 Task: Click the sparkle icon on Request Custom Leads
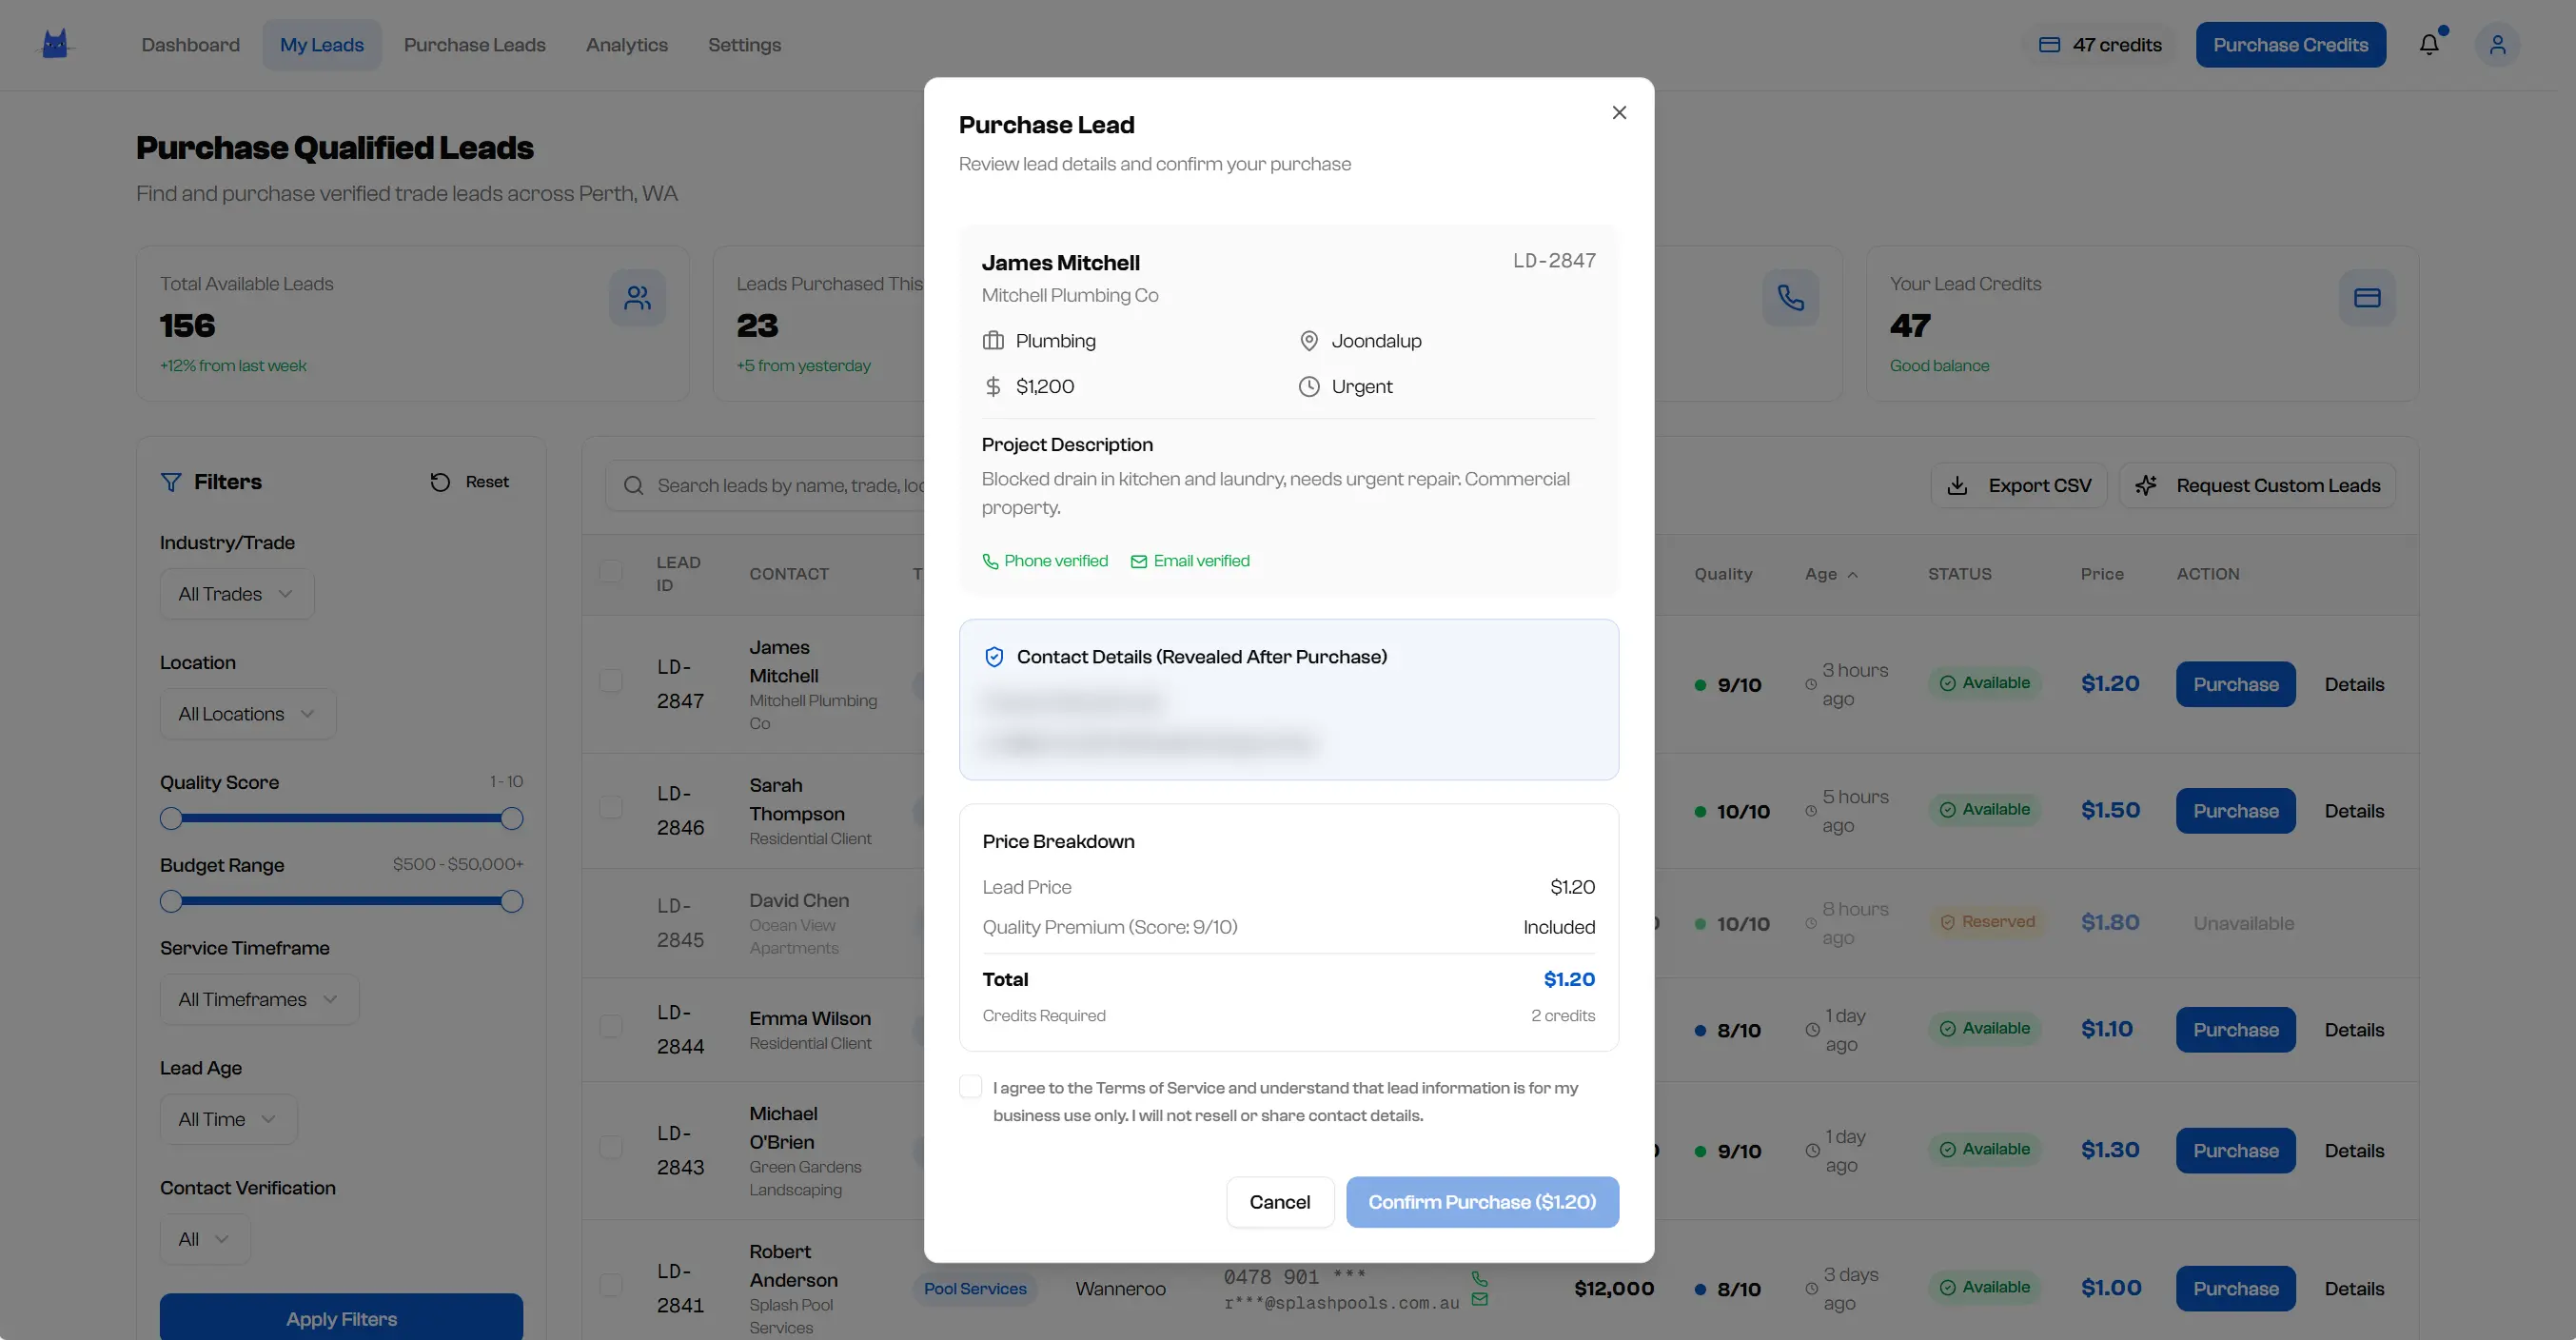point(2145,486)
